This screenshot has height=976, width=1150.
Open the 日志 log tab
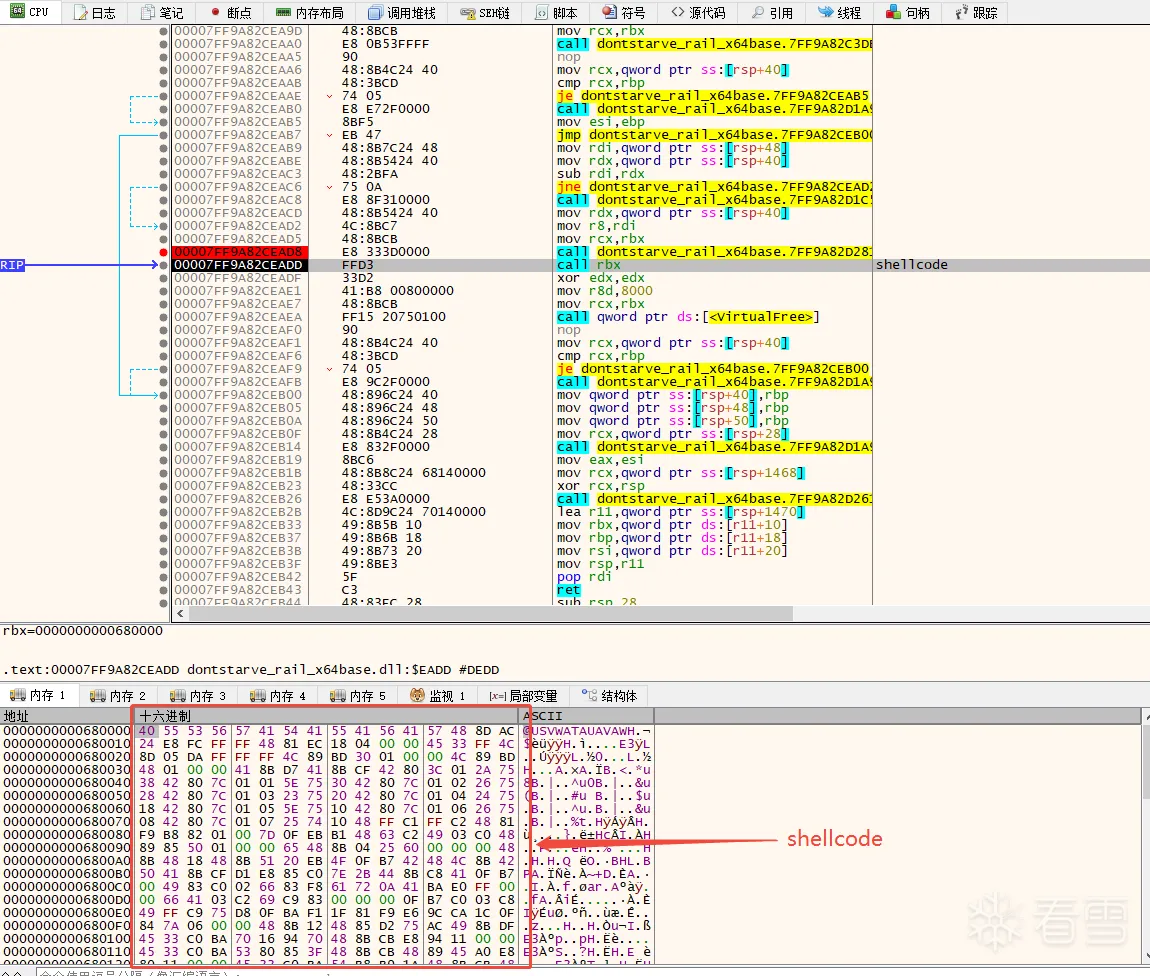click(x=95, y=12)
